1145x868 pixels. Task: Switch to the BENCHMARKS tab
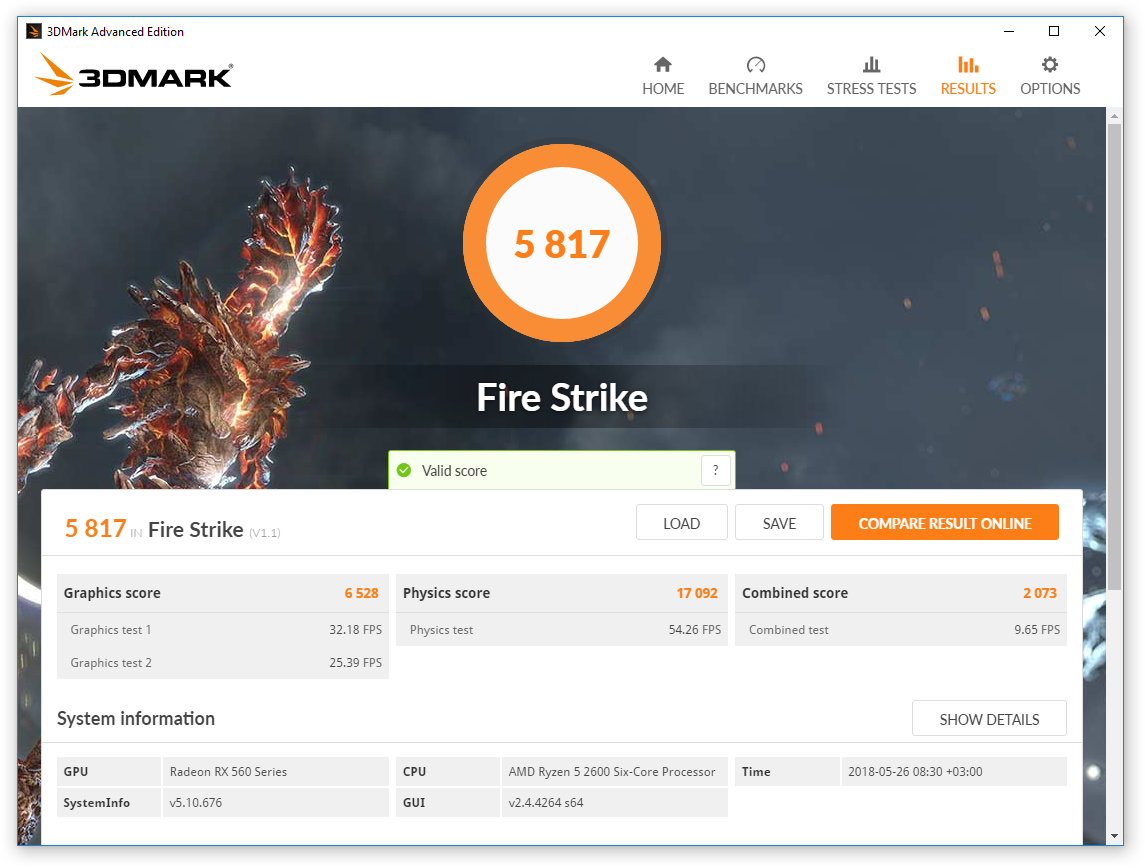pos(756,76)
